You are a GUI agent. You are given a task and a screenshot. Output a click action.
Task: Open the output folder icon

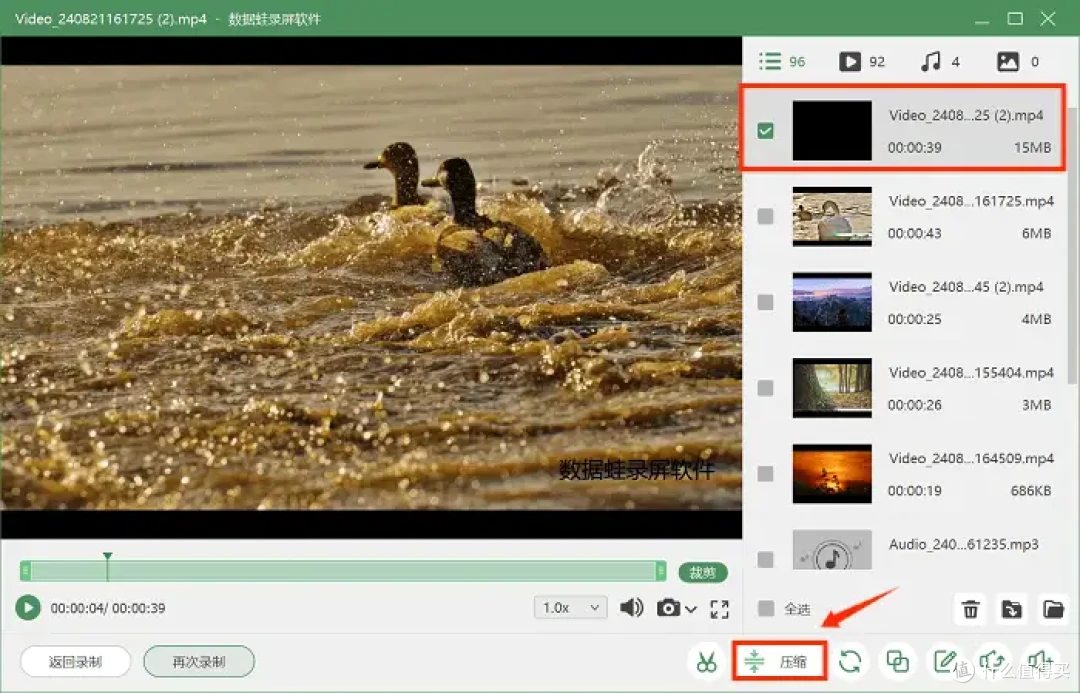coord(1053,609)
